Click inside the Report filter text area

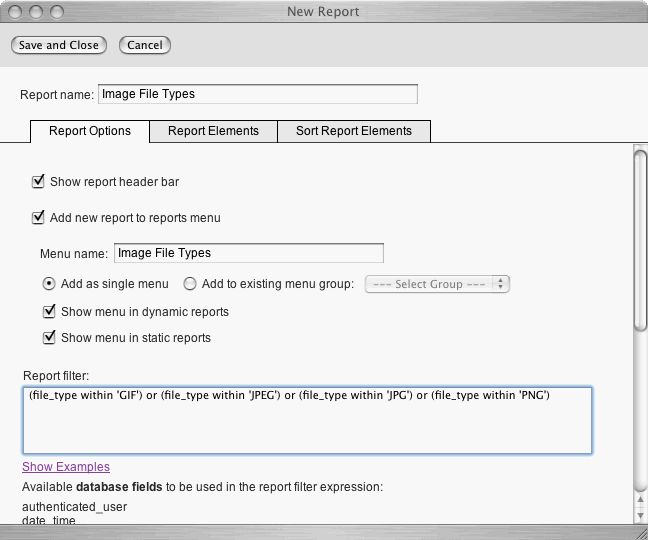point(307,420)
